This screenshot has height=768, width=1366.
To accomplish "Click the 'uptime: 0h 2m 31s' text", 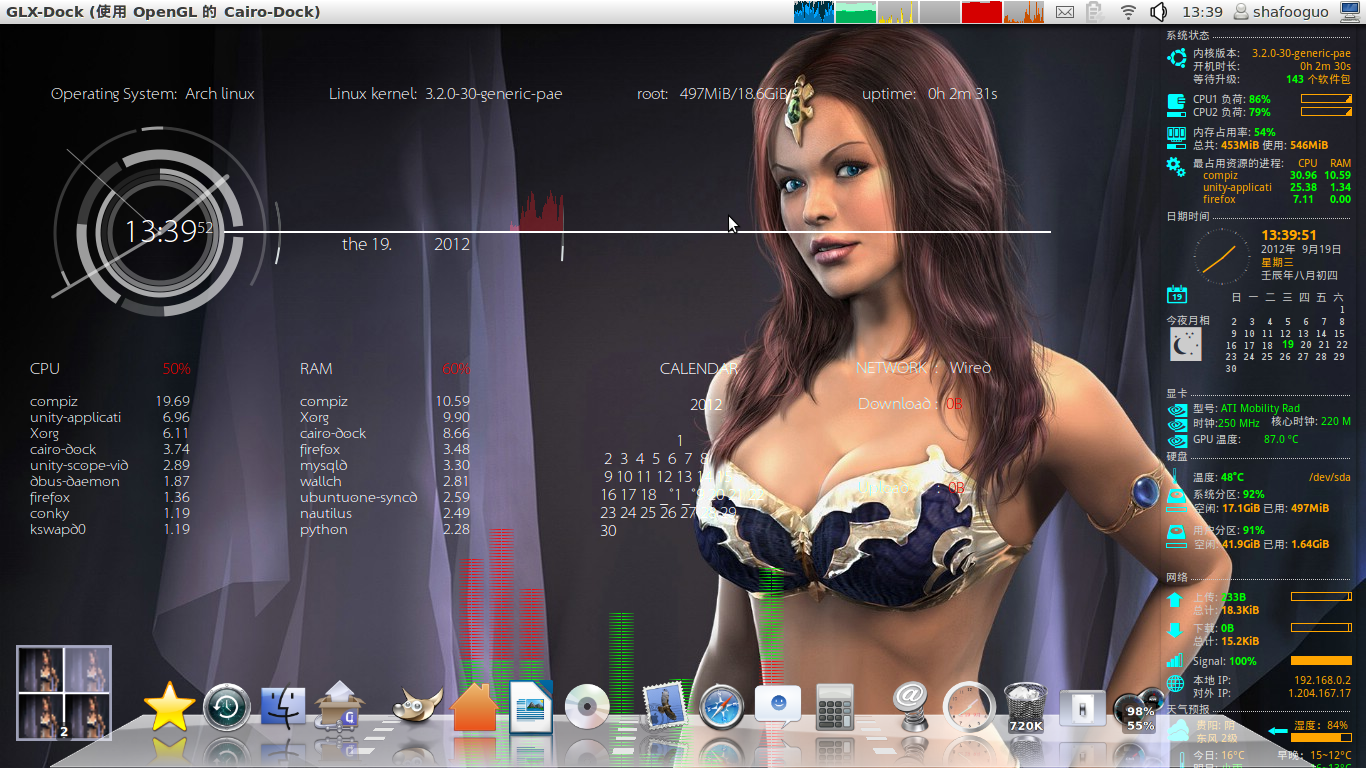I will point(930,94).
